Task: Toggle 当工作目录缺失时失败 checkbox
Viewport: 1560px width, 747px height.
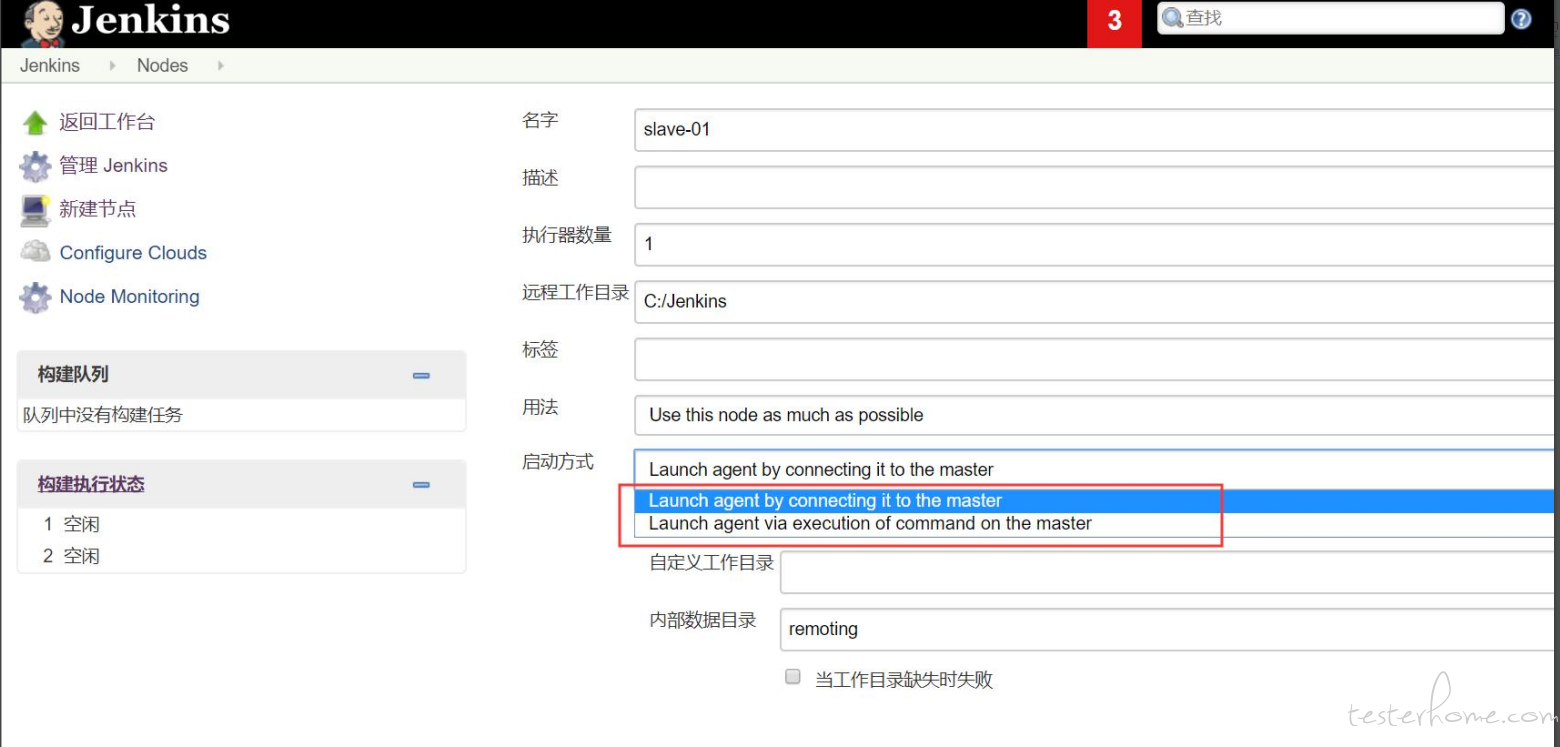Action: 793,677
